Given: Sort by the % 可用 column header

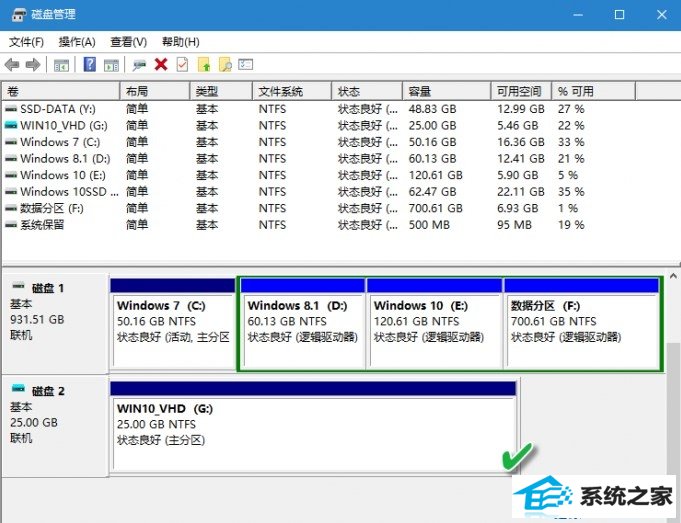Looking at the screenshot, I should click(x=594, y=91).
